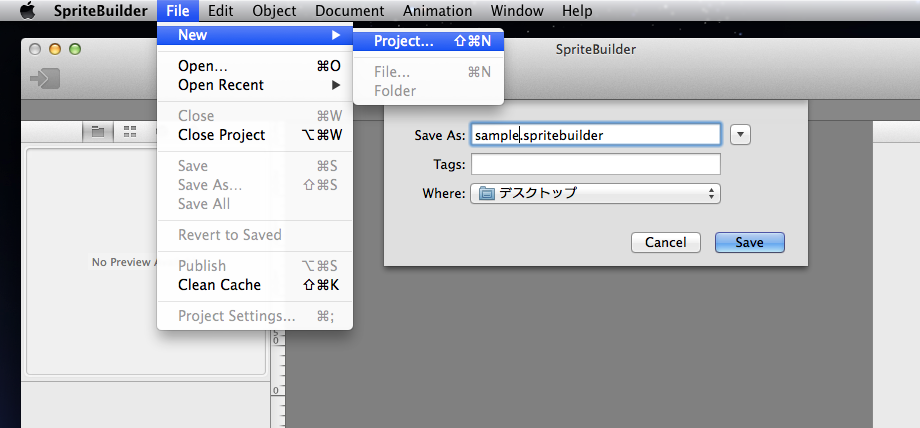Screen dimensions: 920x428
Task: Choose Project... from the New submenu
Action: click(x=428, y=41)
